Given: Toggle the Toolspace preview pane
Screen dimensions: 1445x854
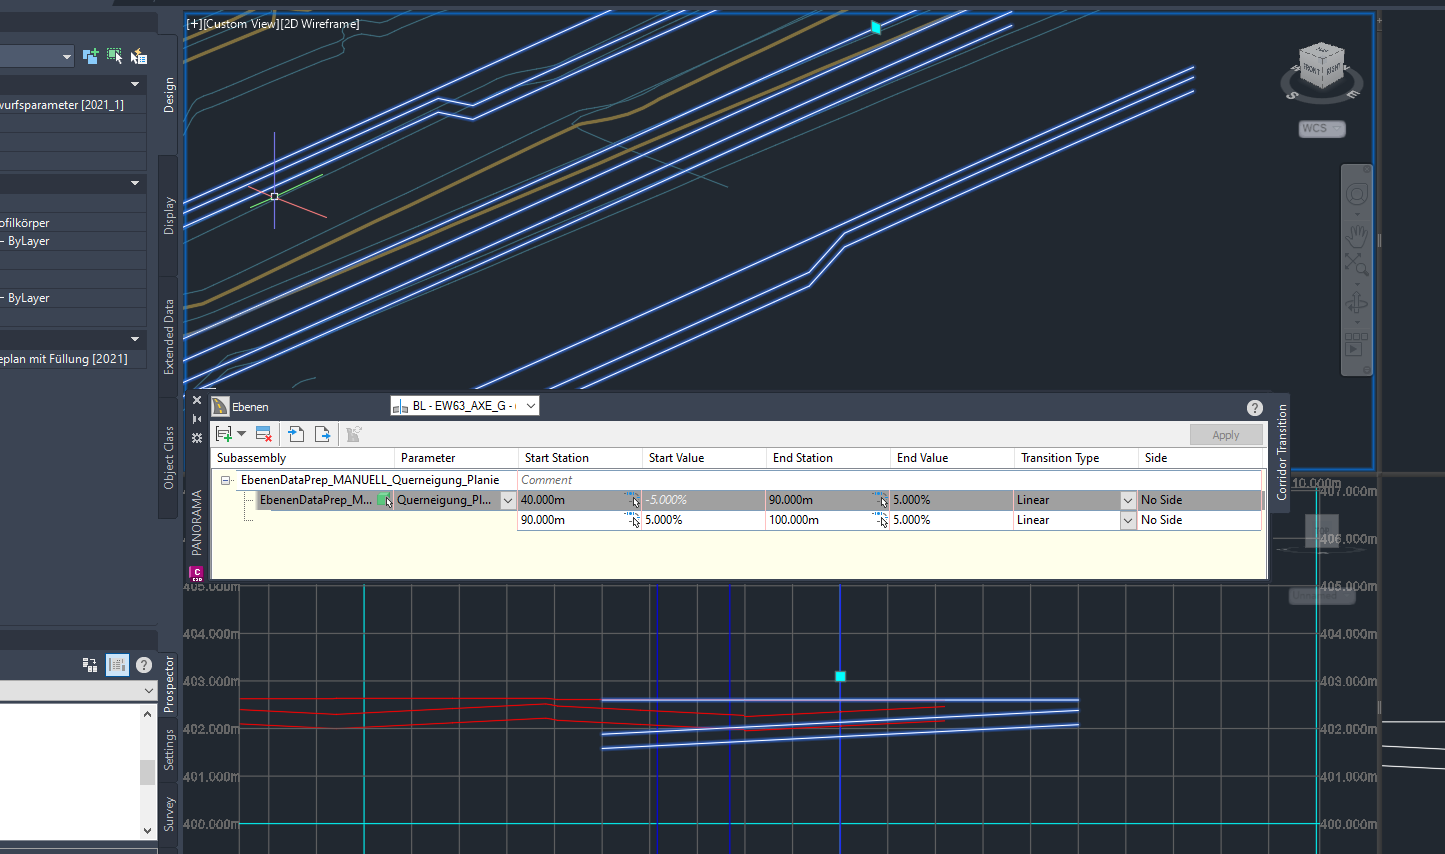Looking at the screenshot, I should coord(117,664).
